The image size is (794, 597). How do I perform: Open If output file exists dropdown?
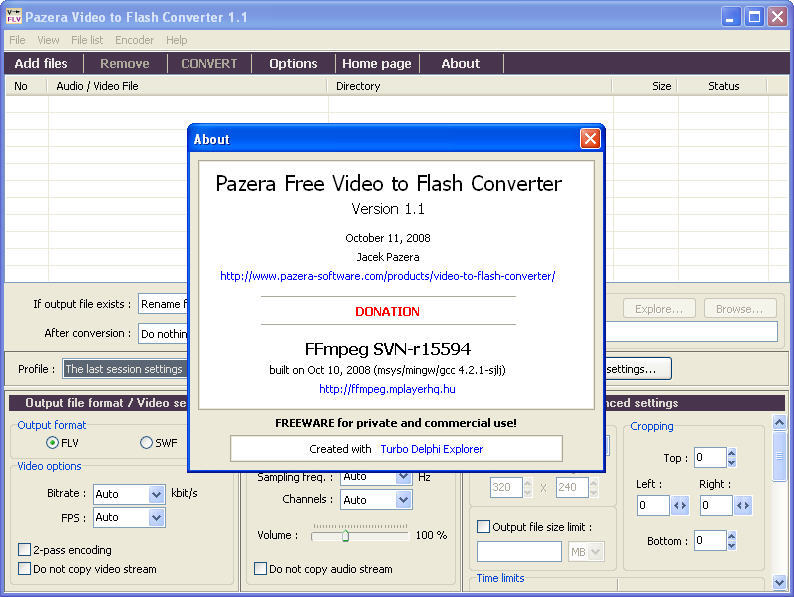tap(163, 304)
